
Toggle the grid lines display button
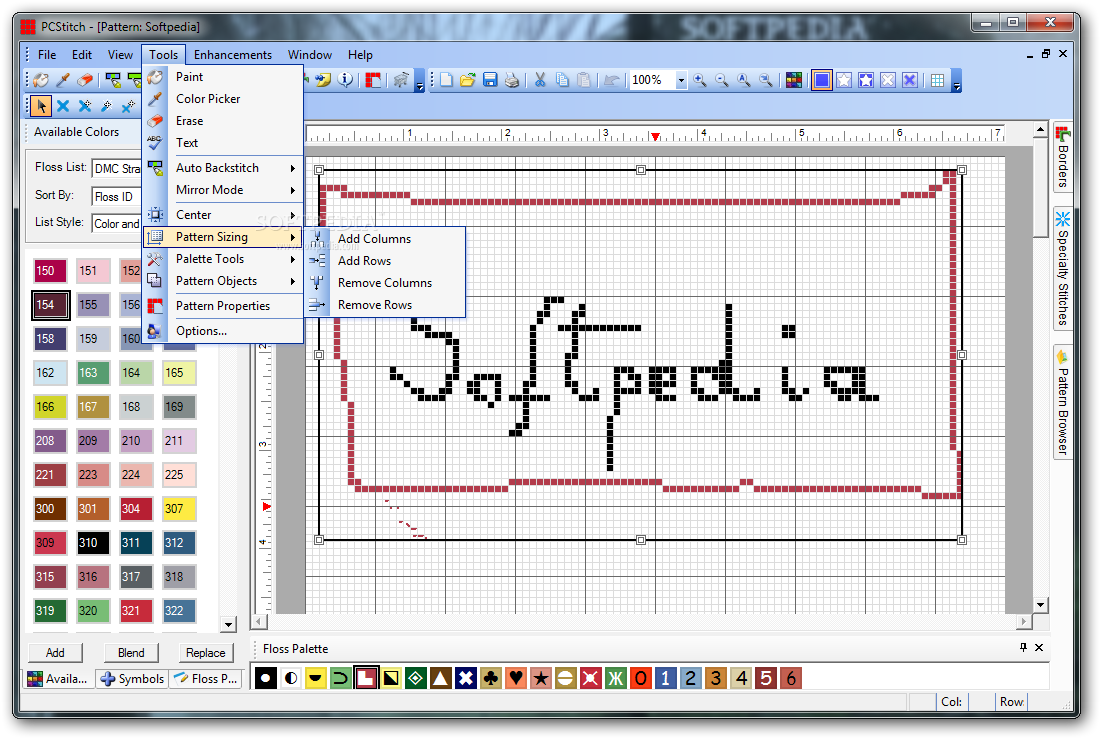coord(937,80)
